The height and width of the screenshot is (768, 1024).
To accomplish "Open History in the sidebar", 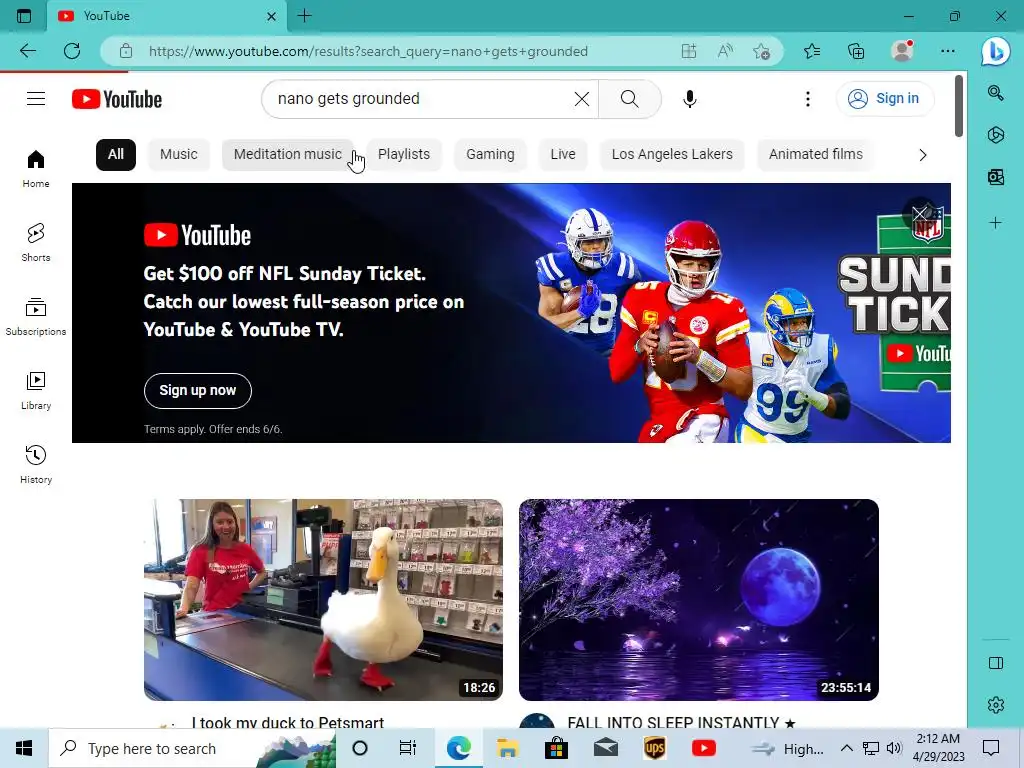I will (x=36, y=464).
